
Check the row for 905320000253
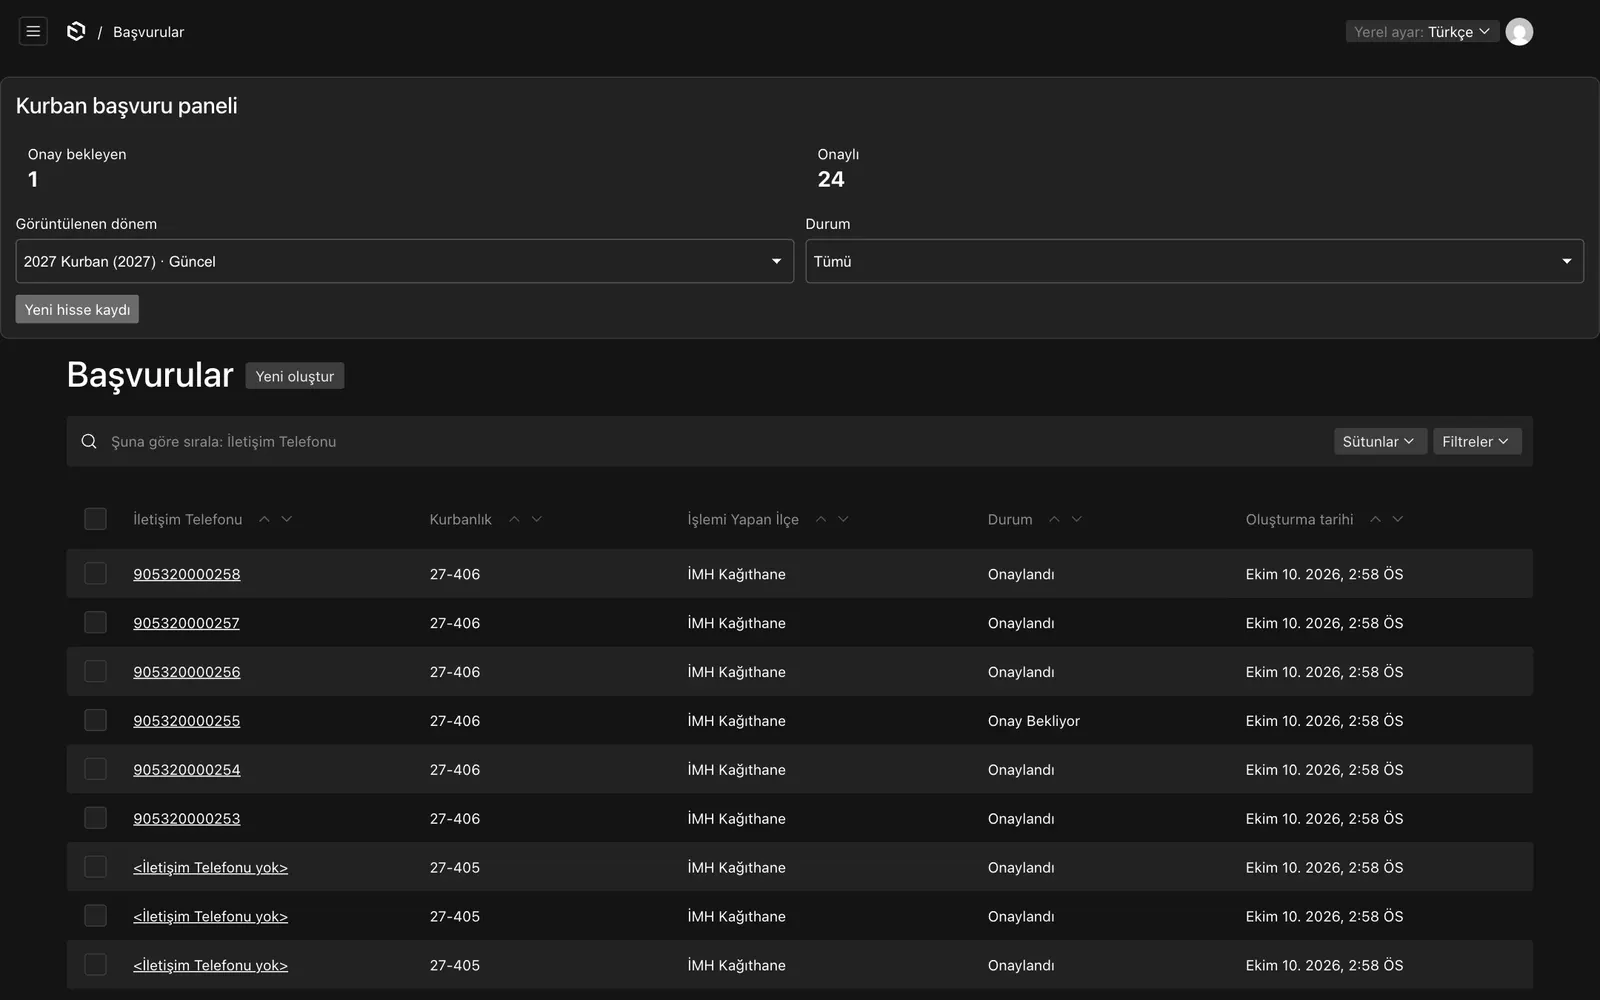(x=95, y=818)
